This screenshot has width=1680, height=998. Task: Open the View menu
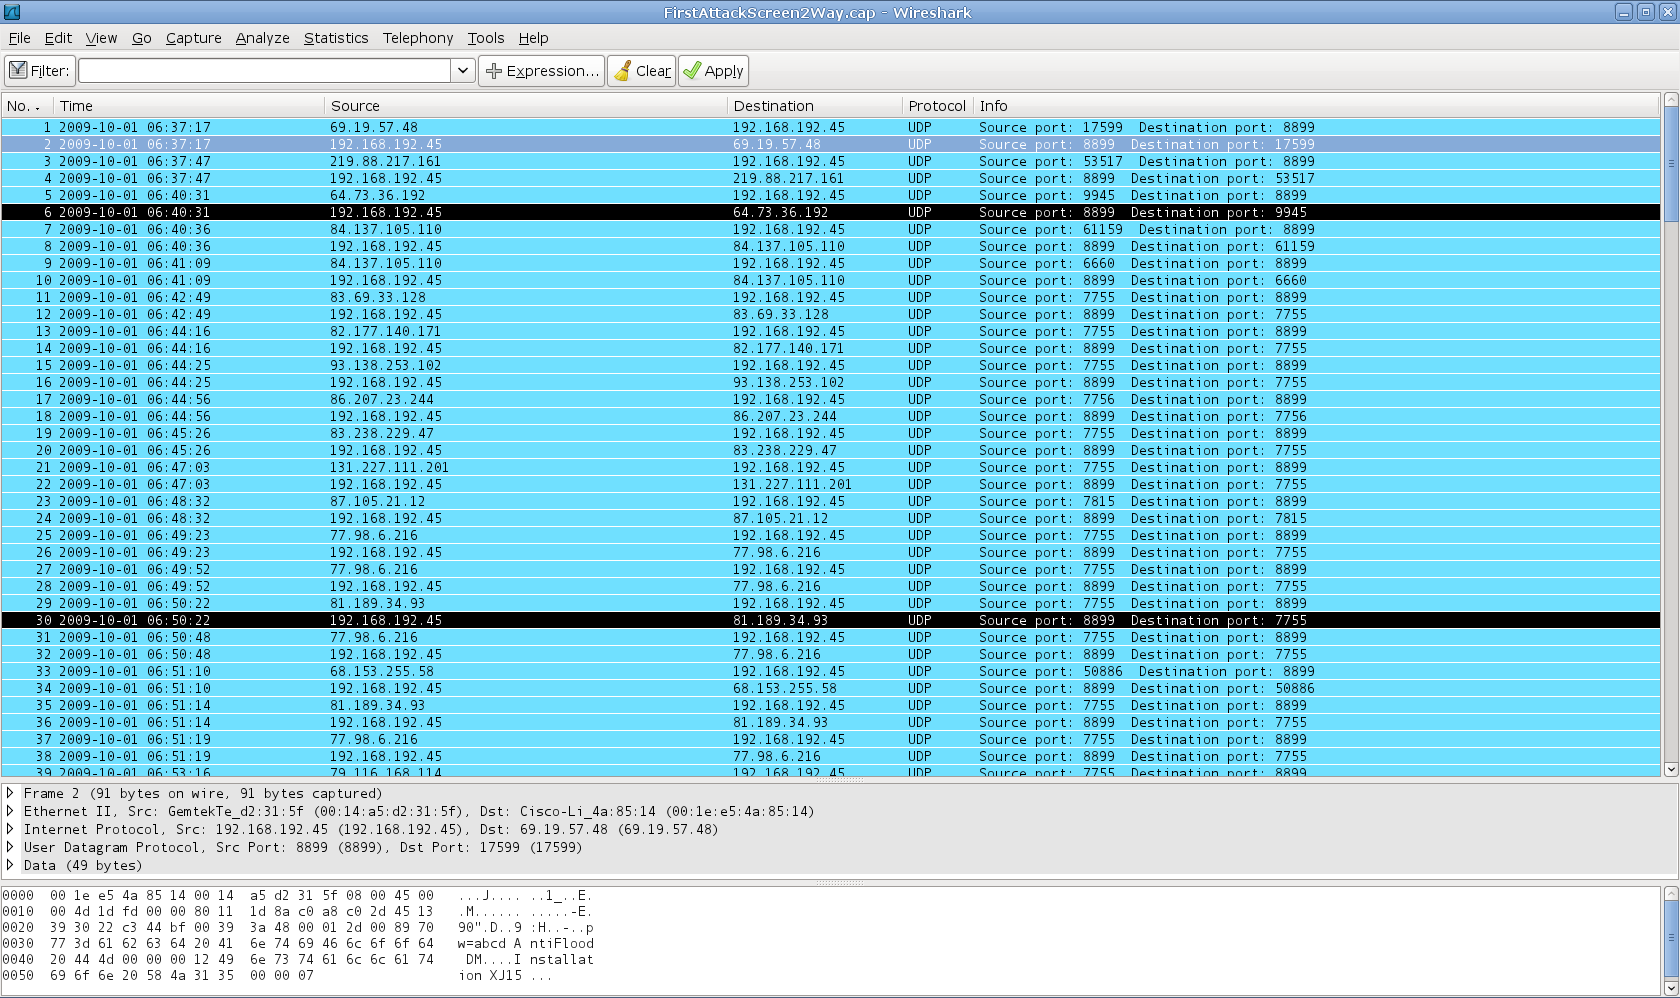101,38
